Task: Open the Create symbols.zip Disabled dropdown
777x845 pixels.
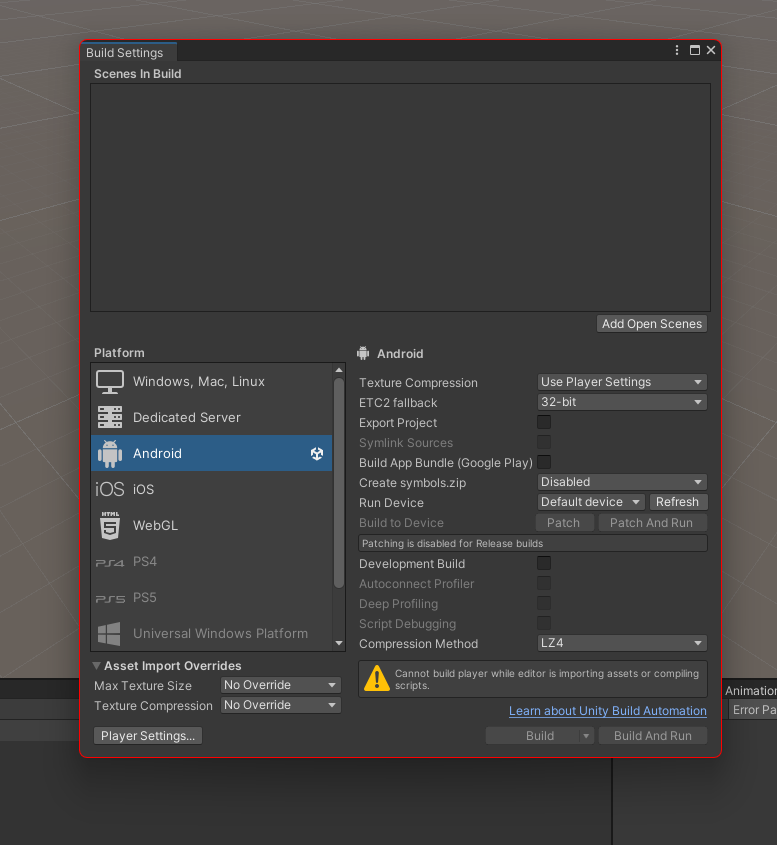Action: pyautogui.click(x=622, y=482)
